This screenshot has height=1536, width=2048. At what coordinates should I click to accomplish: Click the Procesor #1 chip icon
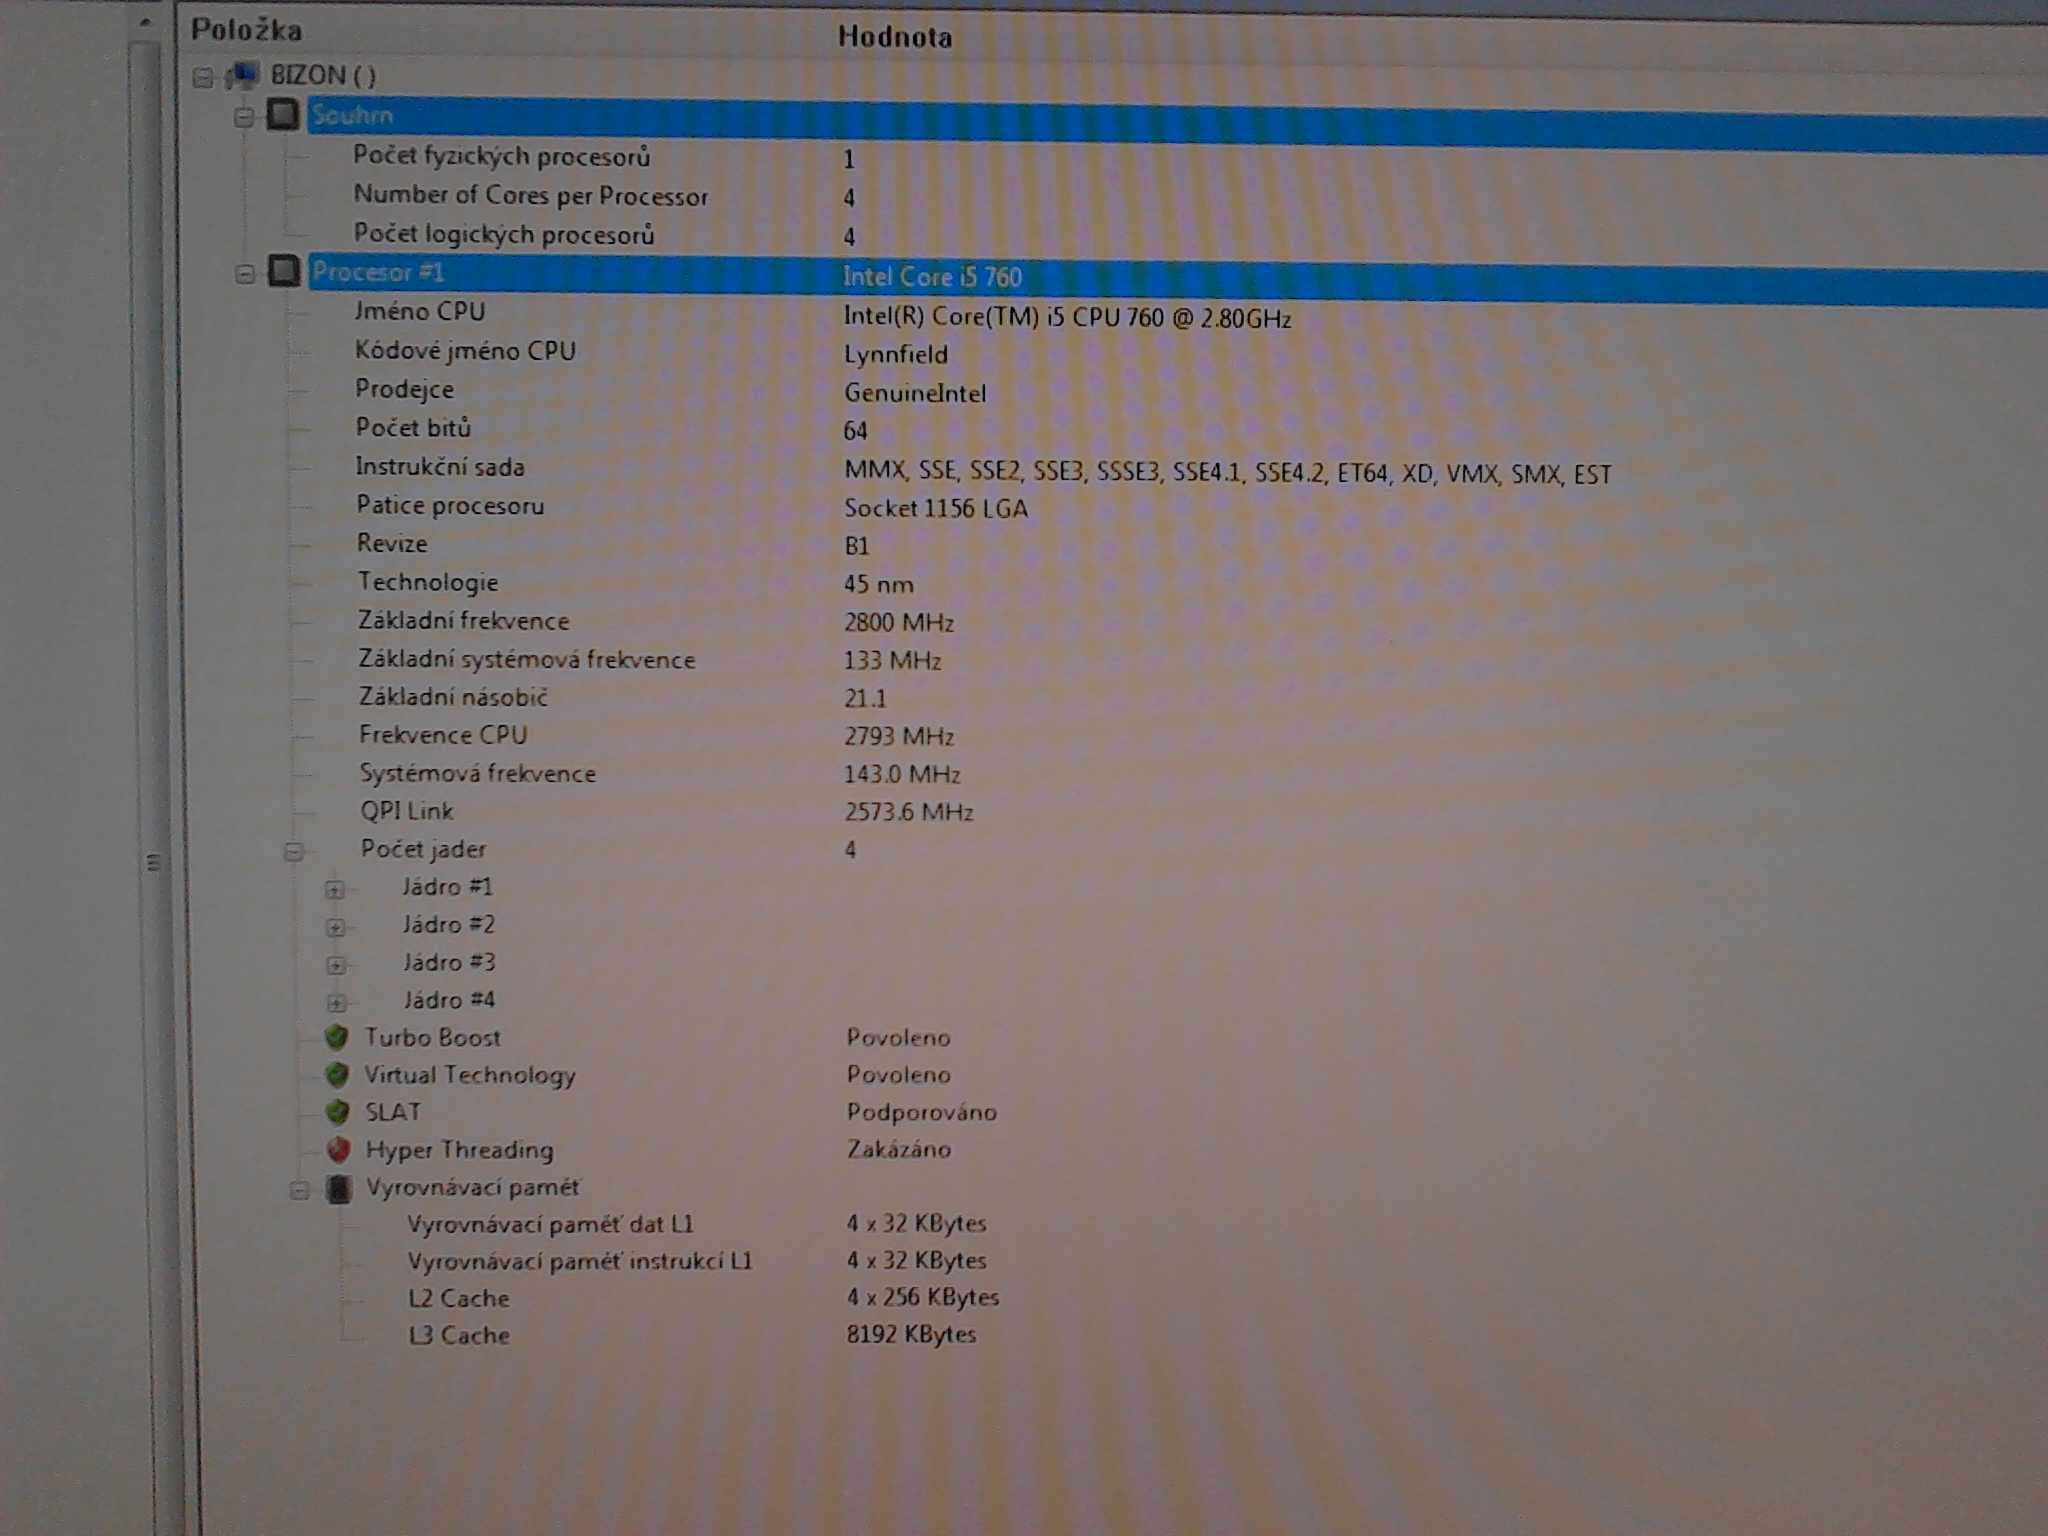(284, 271)
